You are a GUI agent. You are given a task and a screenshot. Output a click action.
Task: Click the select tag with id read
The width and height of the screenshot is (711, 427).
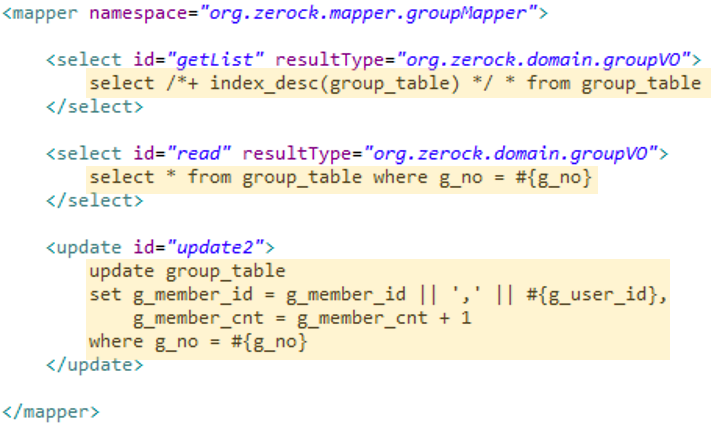point(357,154)
